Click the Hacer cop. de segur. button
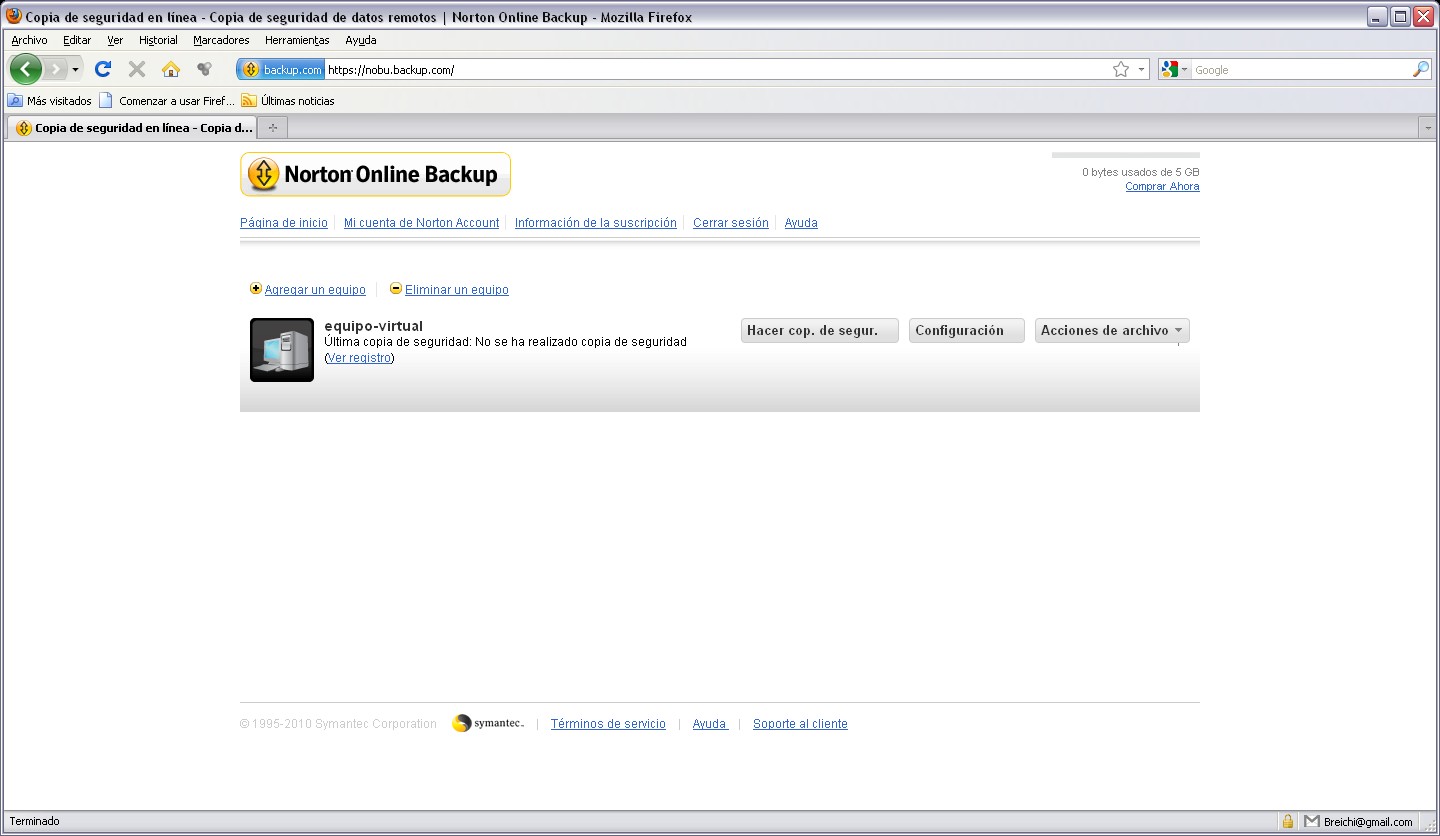This screenshot has height=836, width=1440. [x=820, y=331]
